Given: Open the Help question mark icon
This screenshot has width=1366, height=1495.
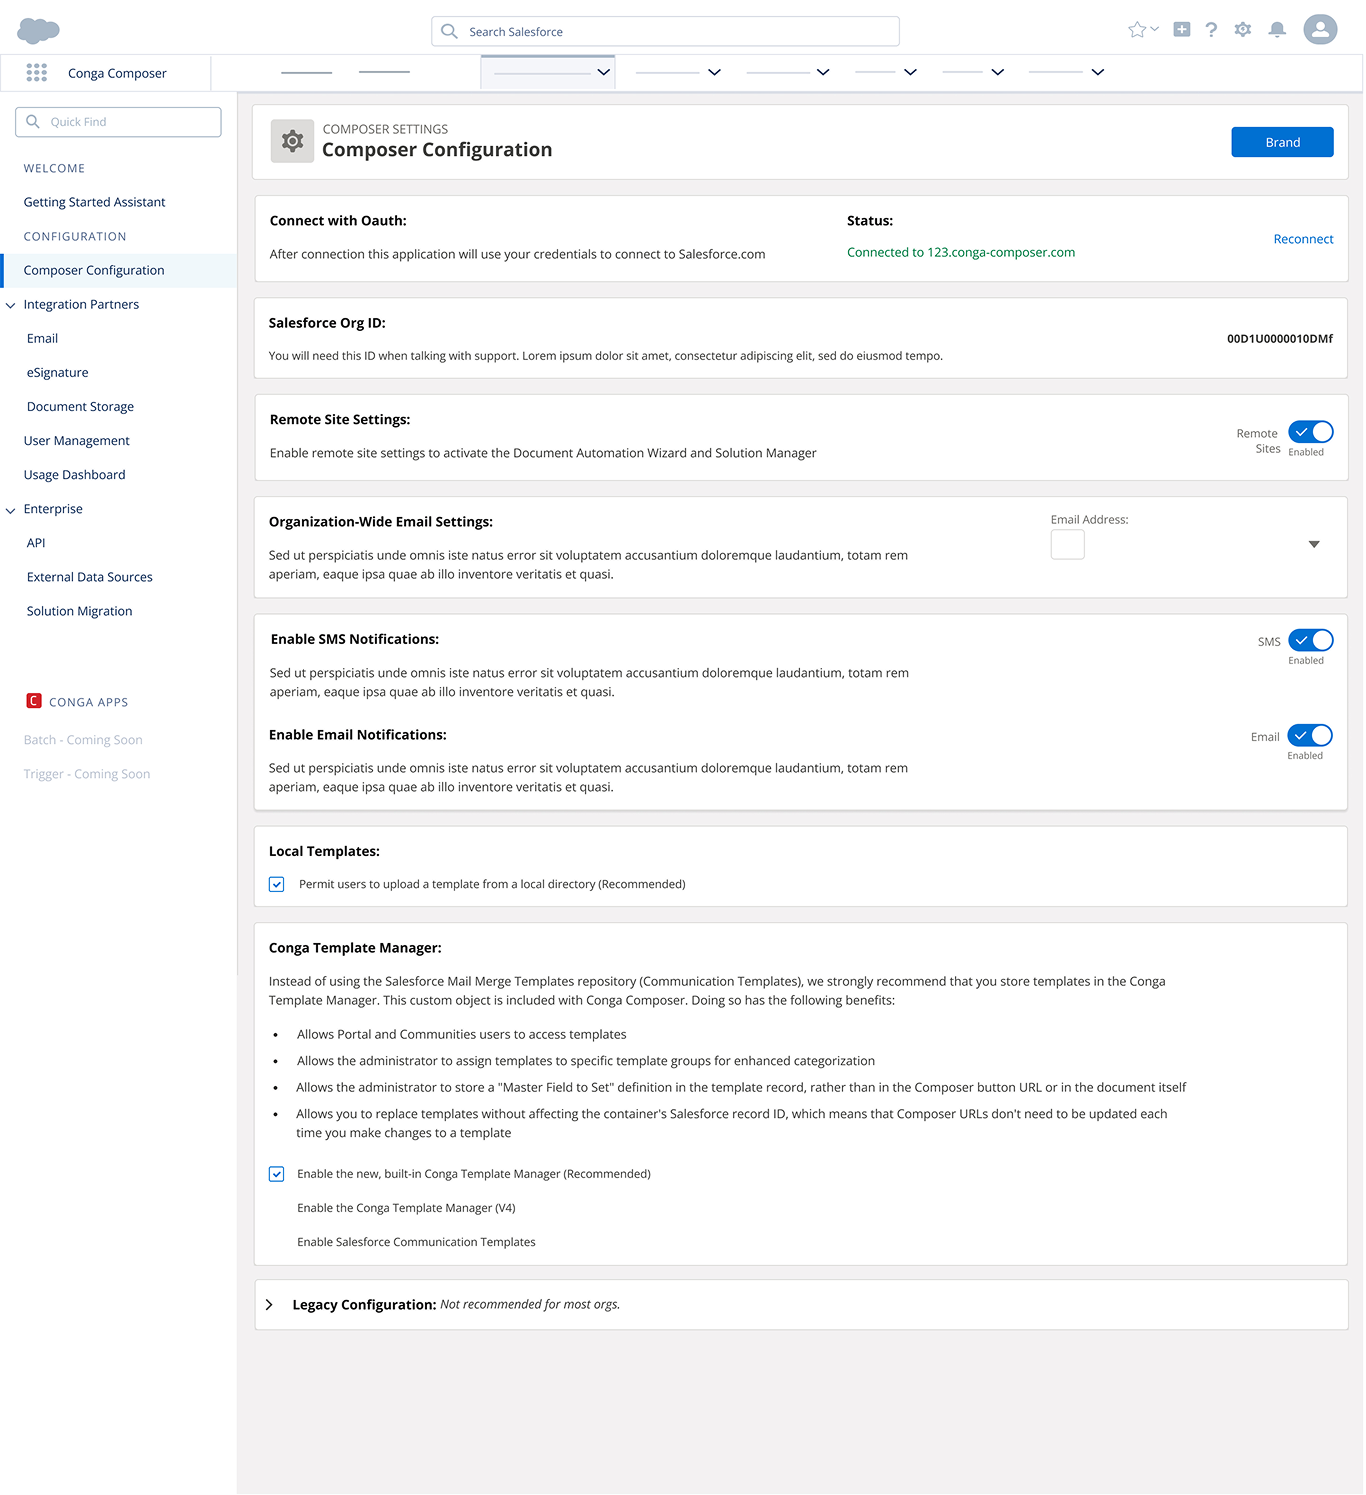Looking at the screenshot, I should pos(1211,29).
